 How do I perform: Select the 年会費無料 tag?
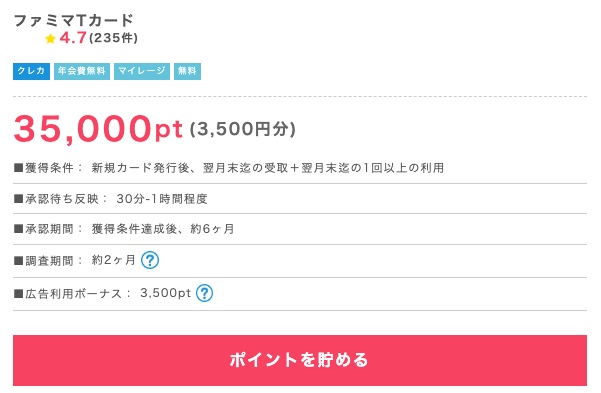(82, 71)
